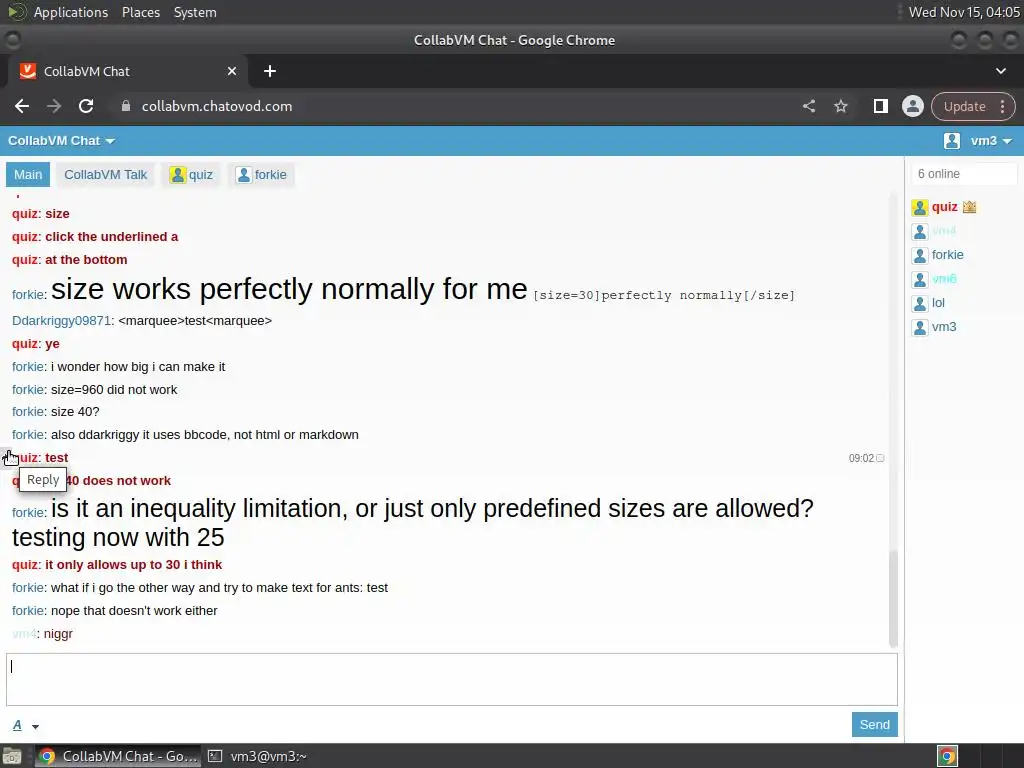This screenshot has width=1024, height=768.
Task: Click Ddarkriggy09871 username in chat
Action: click(61, 321)
